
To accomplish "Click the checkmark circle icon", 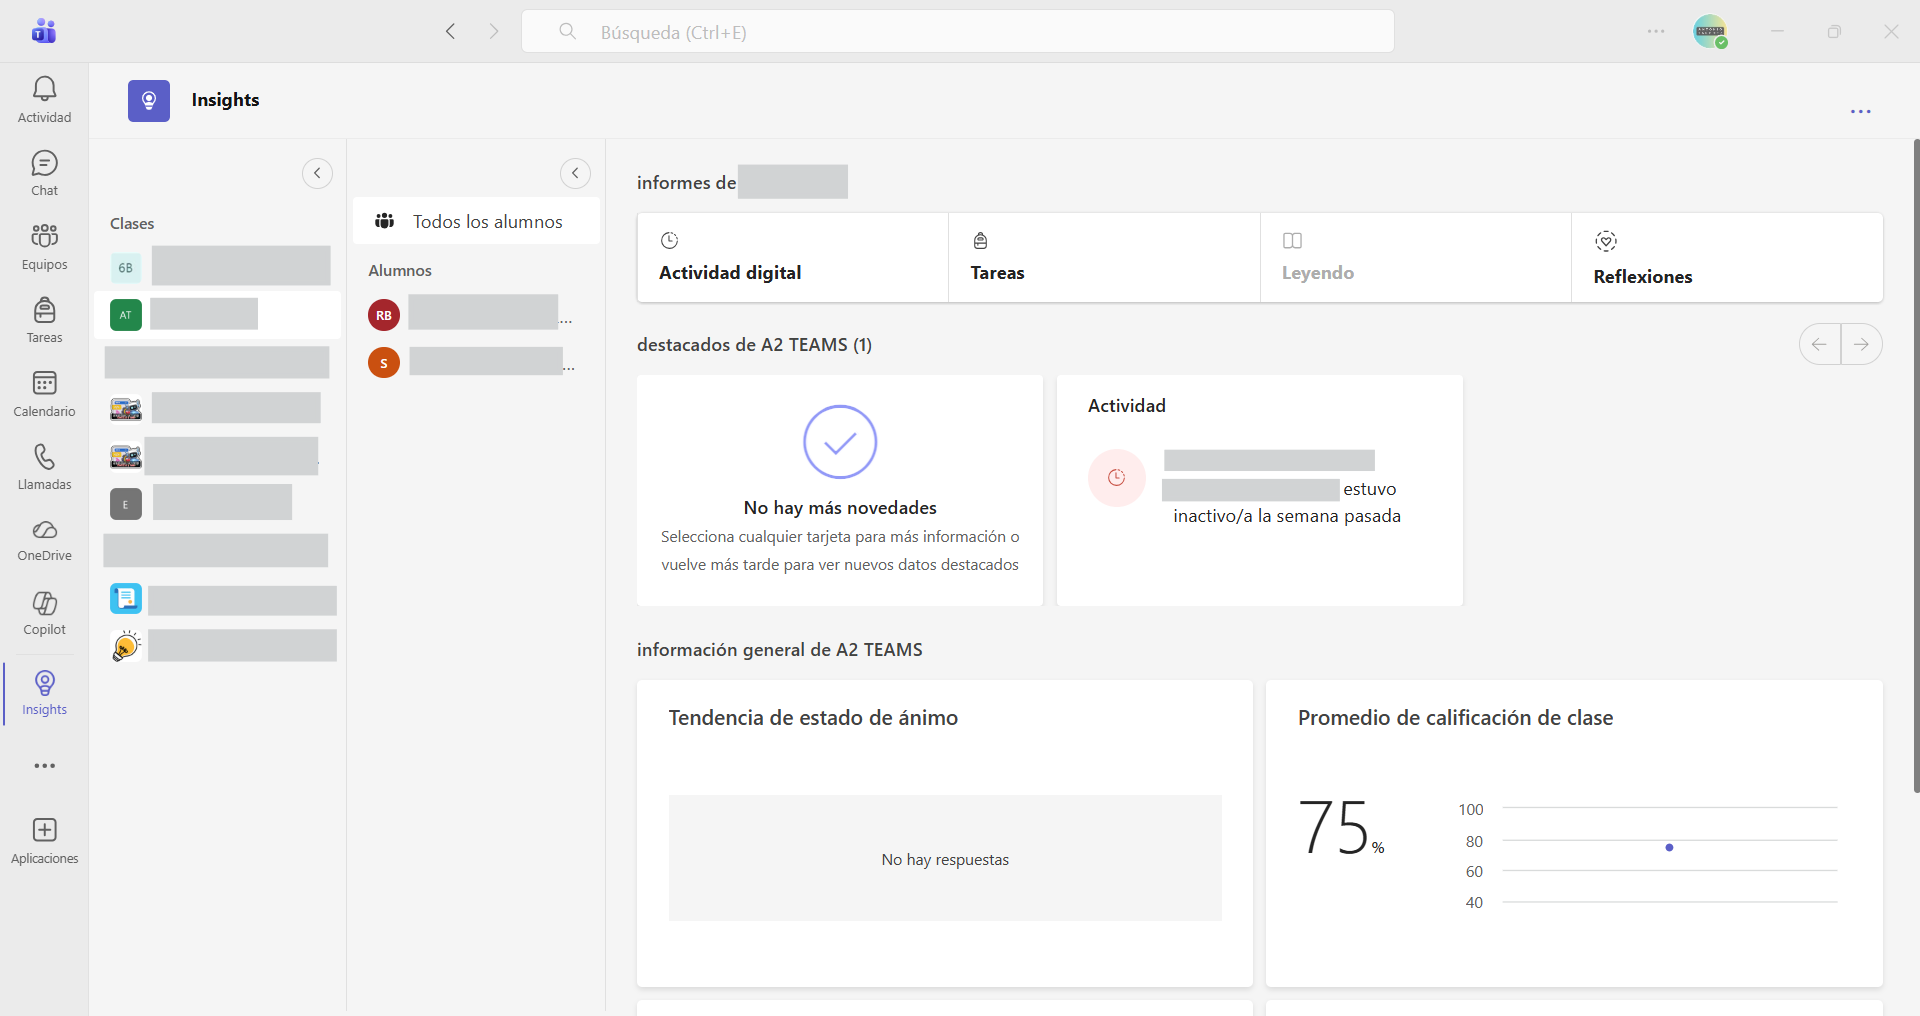I will (x=840, y=442).
